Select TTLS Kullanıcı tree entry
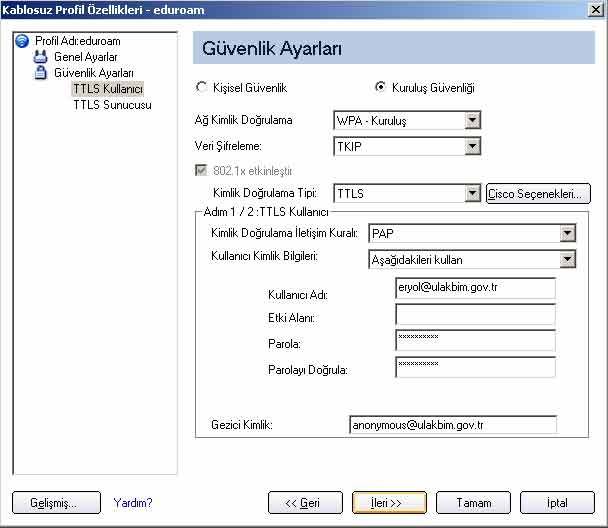The image size is (608, 528). 108,89
